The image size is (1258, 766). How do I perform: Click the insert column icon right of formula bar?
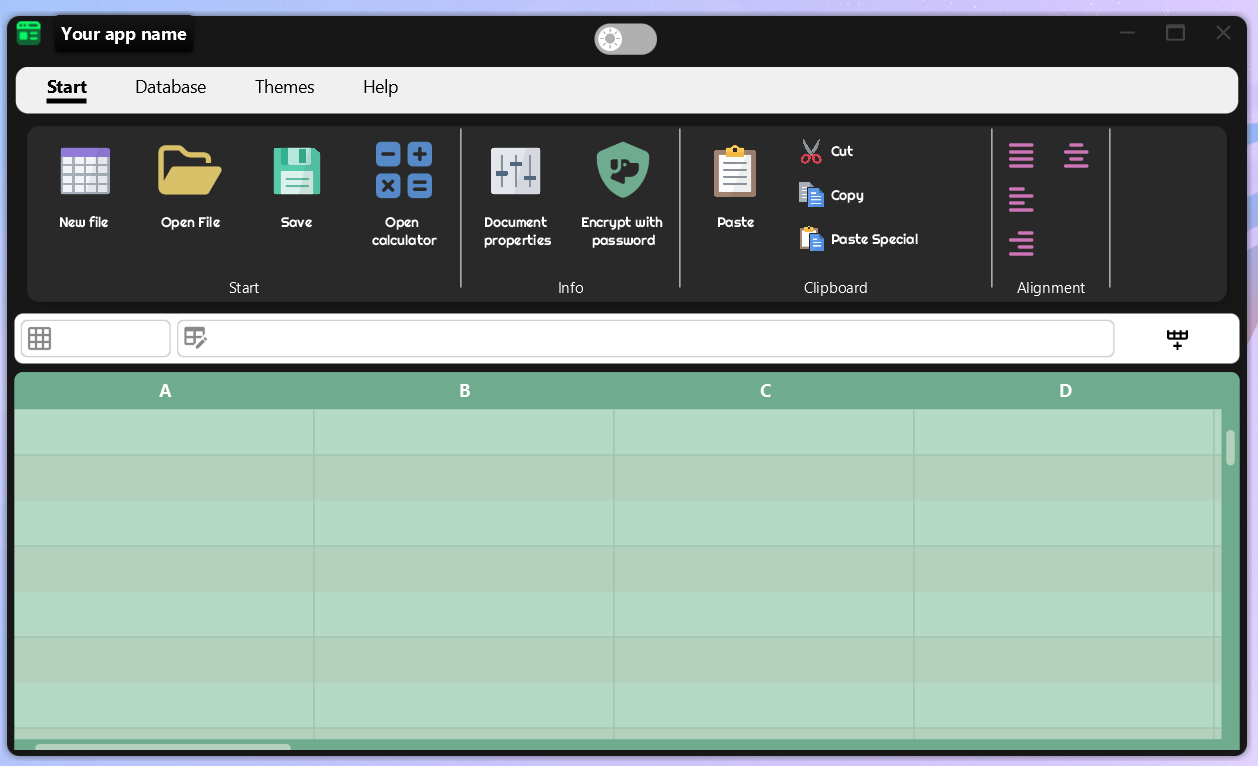tap(1177, 339)
